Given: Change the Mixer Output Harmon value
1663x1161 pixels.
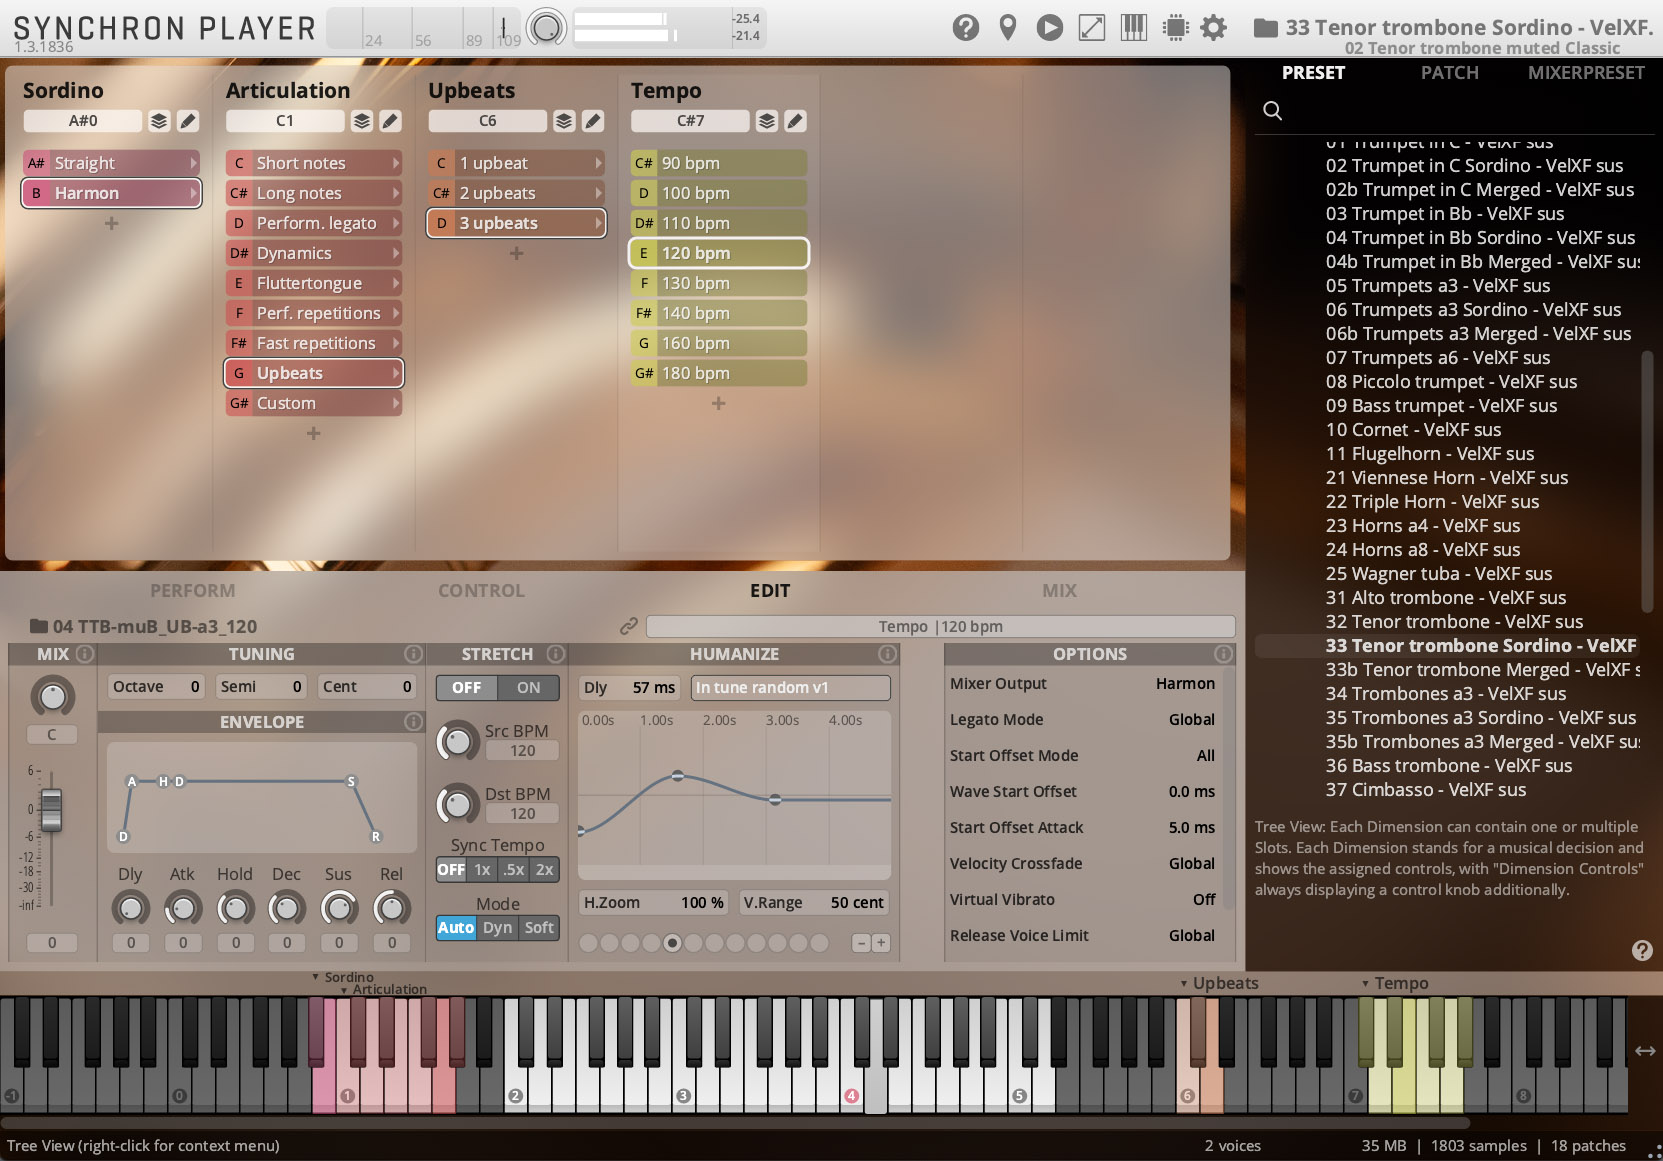Looking at the screenshot, I should [1185, 684].
